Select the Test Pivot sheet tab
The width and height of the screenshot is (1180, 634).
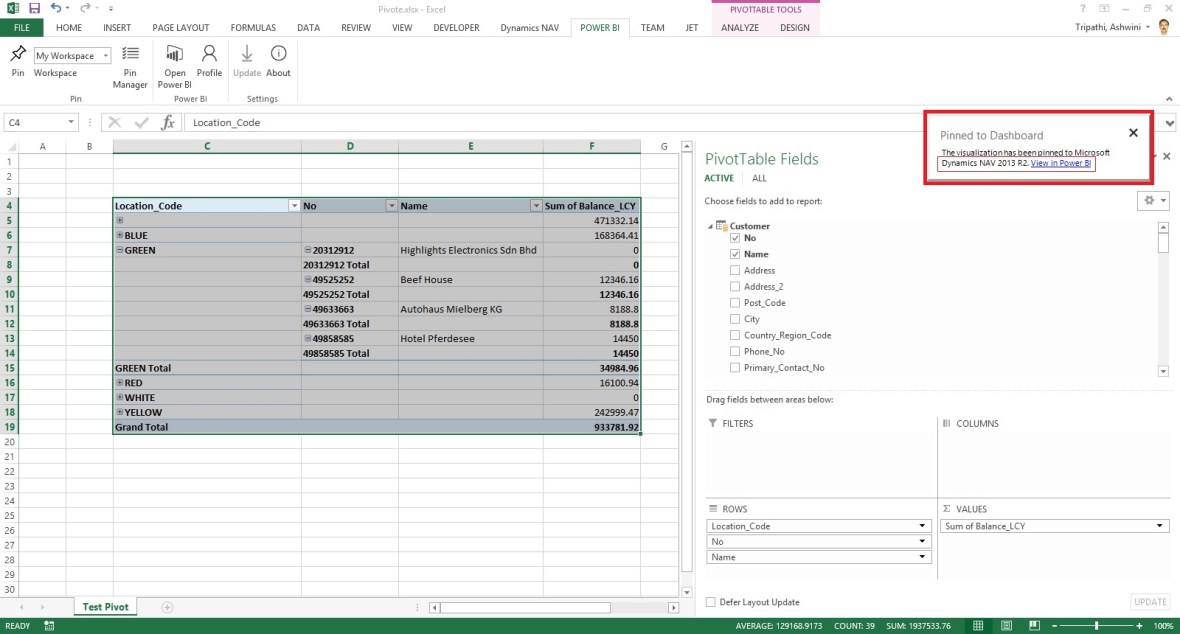(x=104, y=606)
